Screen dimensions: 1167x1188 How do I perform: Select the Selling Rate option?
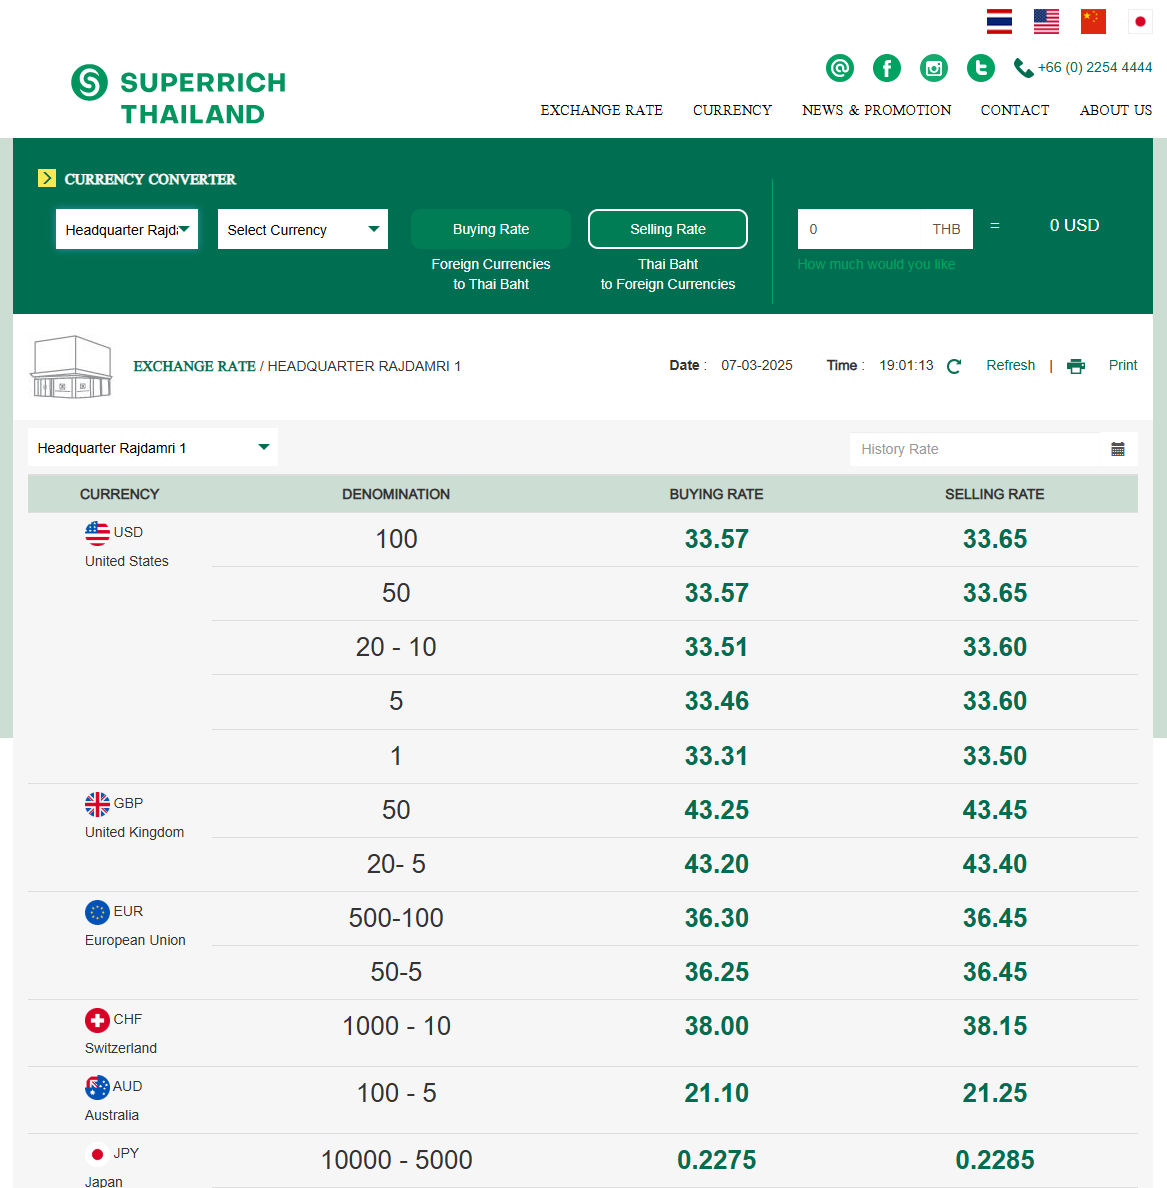pyautogui.click(x=668, y=229)
